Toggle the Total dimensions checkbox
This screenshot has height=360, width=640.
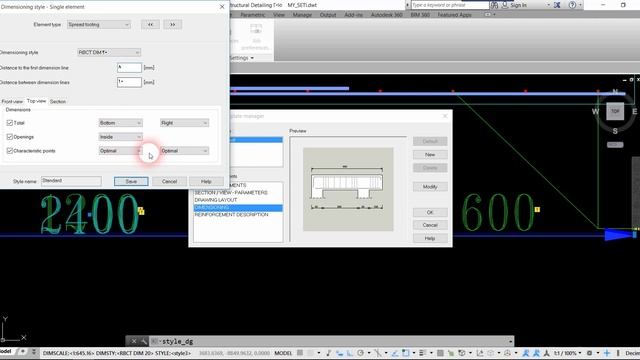click(10, 123)
